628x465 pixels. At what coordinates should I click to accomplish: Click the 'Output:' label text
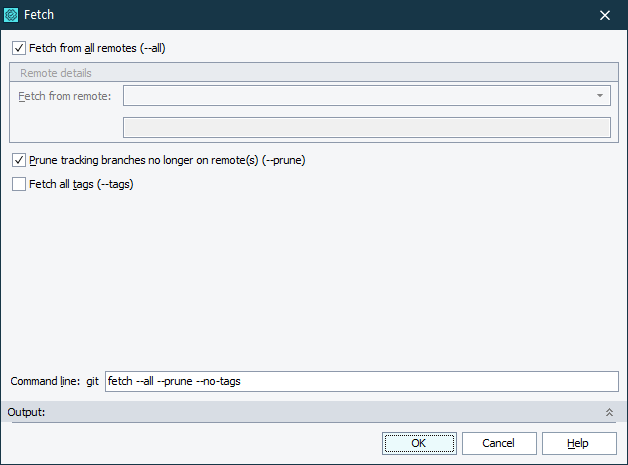(26, 412)
